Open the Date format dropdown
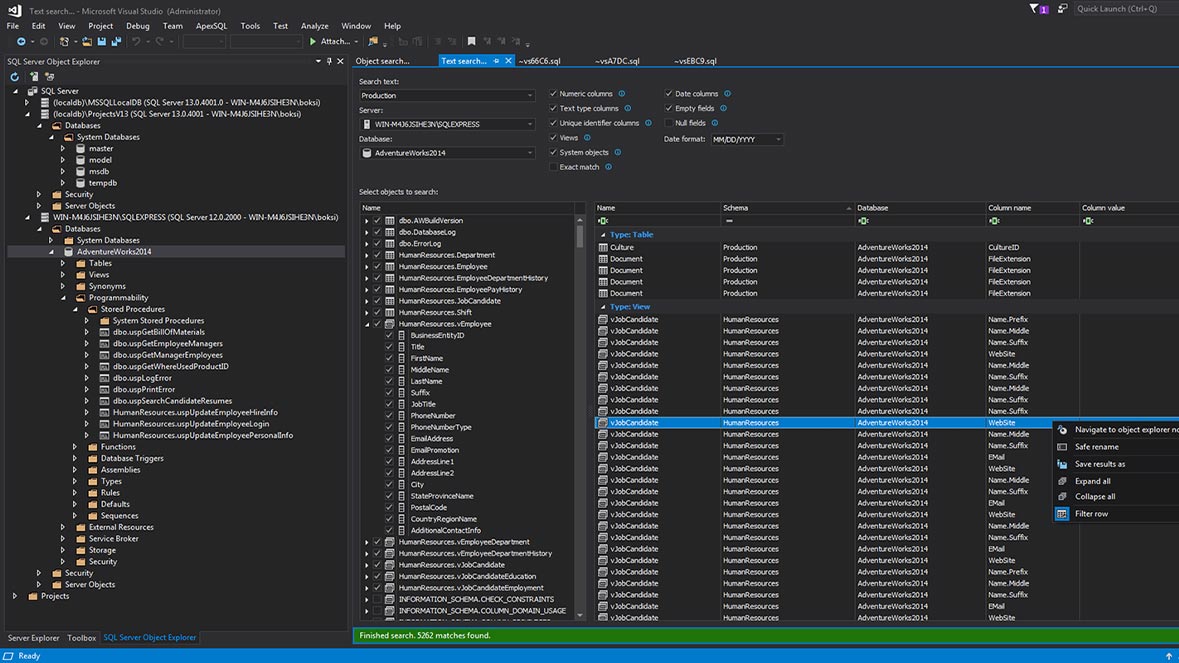 pyautogui.click(x=777, y=139)
